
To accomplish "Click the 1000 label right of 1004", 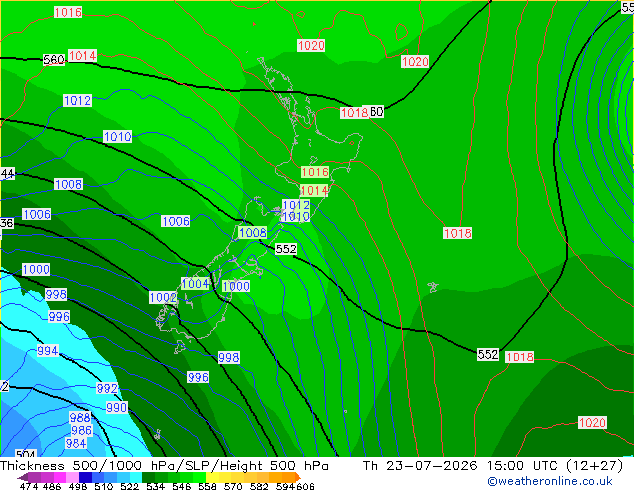I will (x=236, y=286).
